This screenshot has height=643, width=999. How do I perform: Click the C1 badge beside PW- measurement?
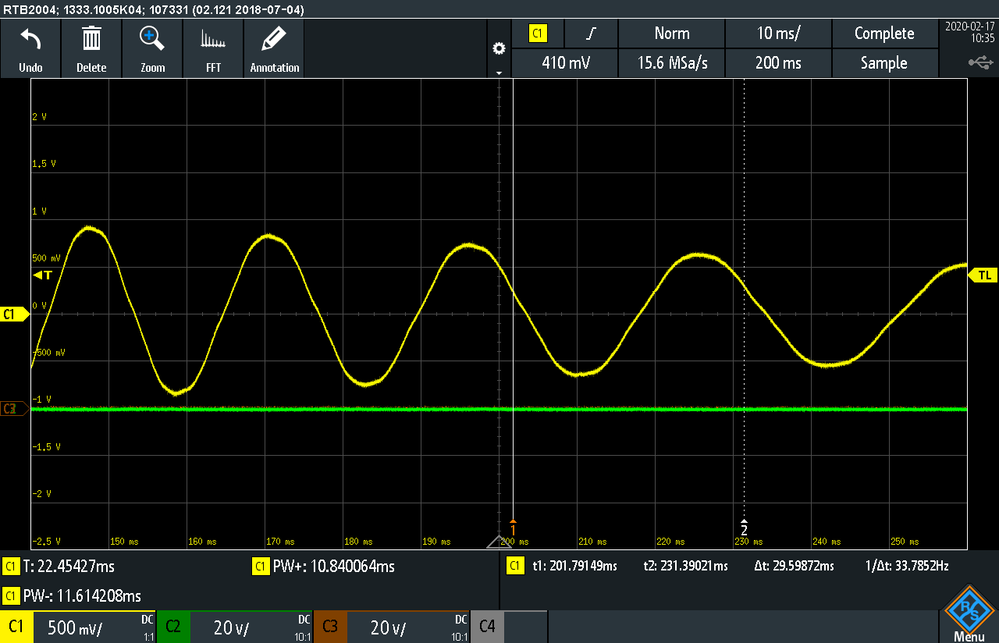(x=11, y=596)
